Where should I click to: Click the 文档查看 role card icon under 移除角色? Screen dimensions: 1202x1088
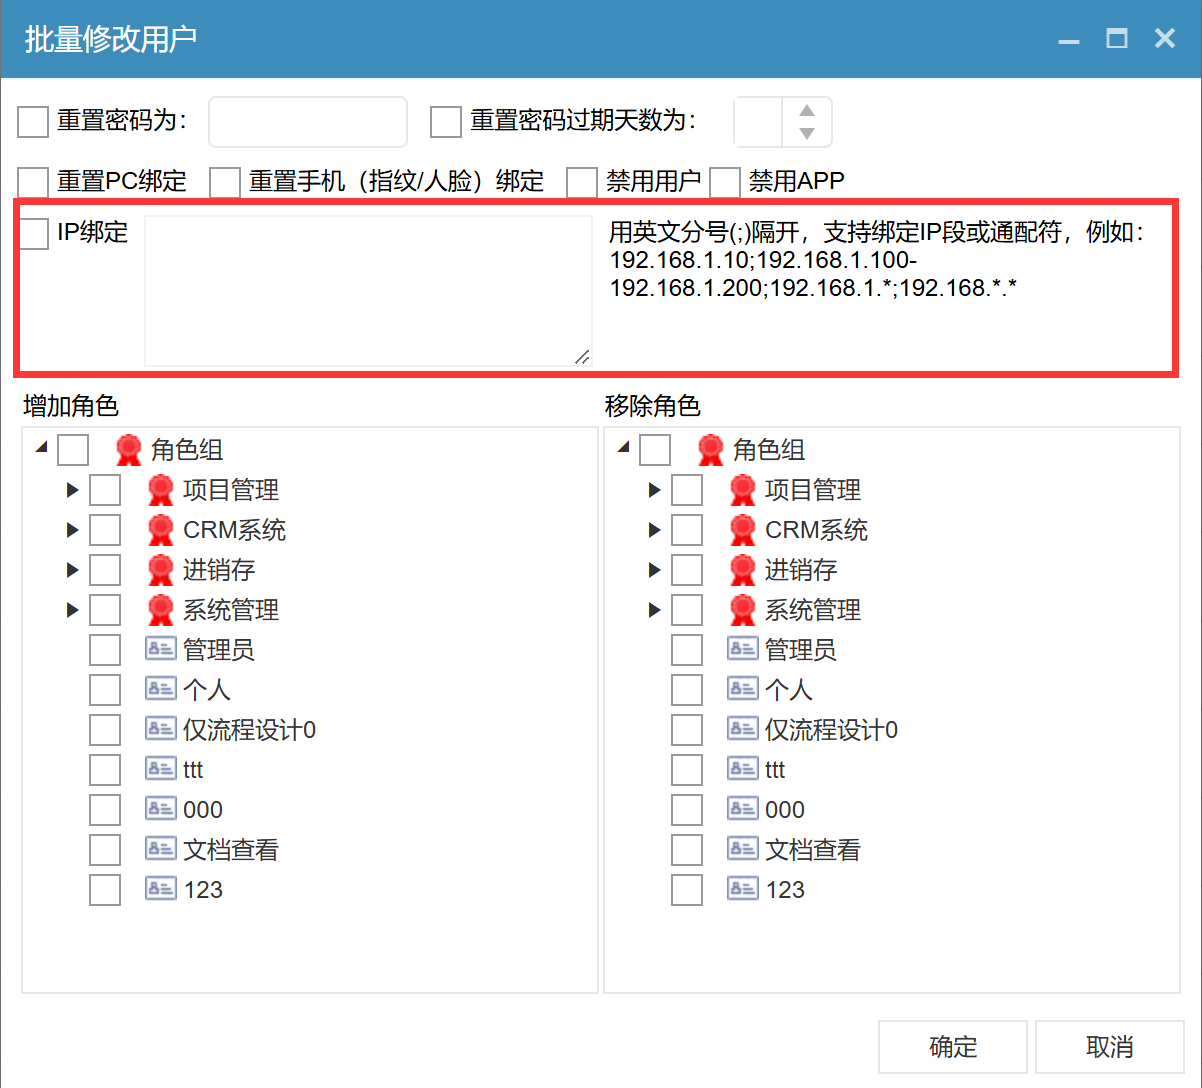pos(742,849)
